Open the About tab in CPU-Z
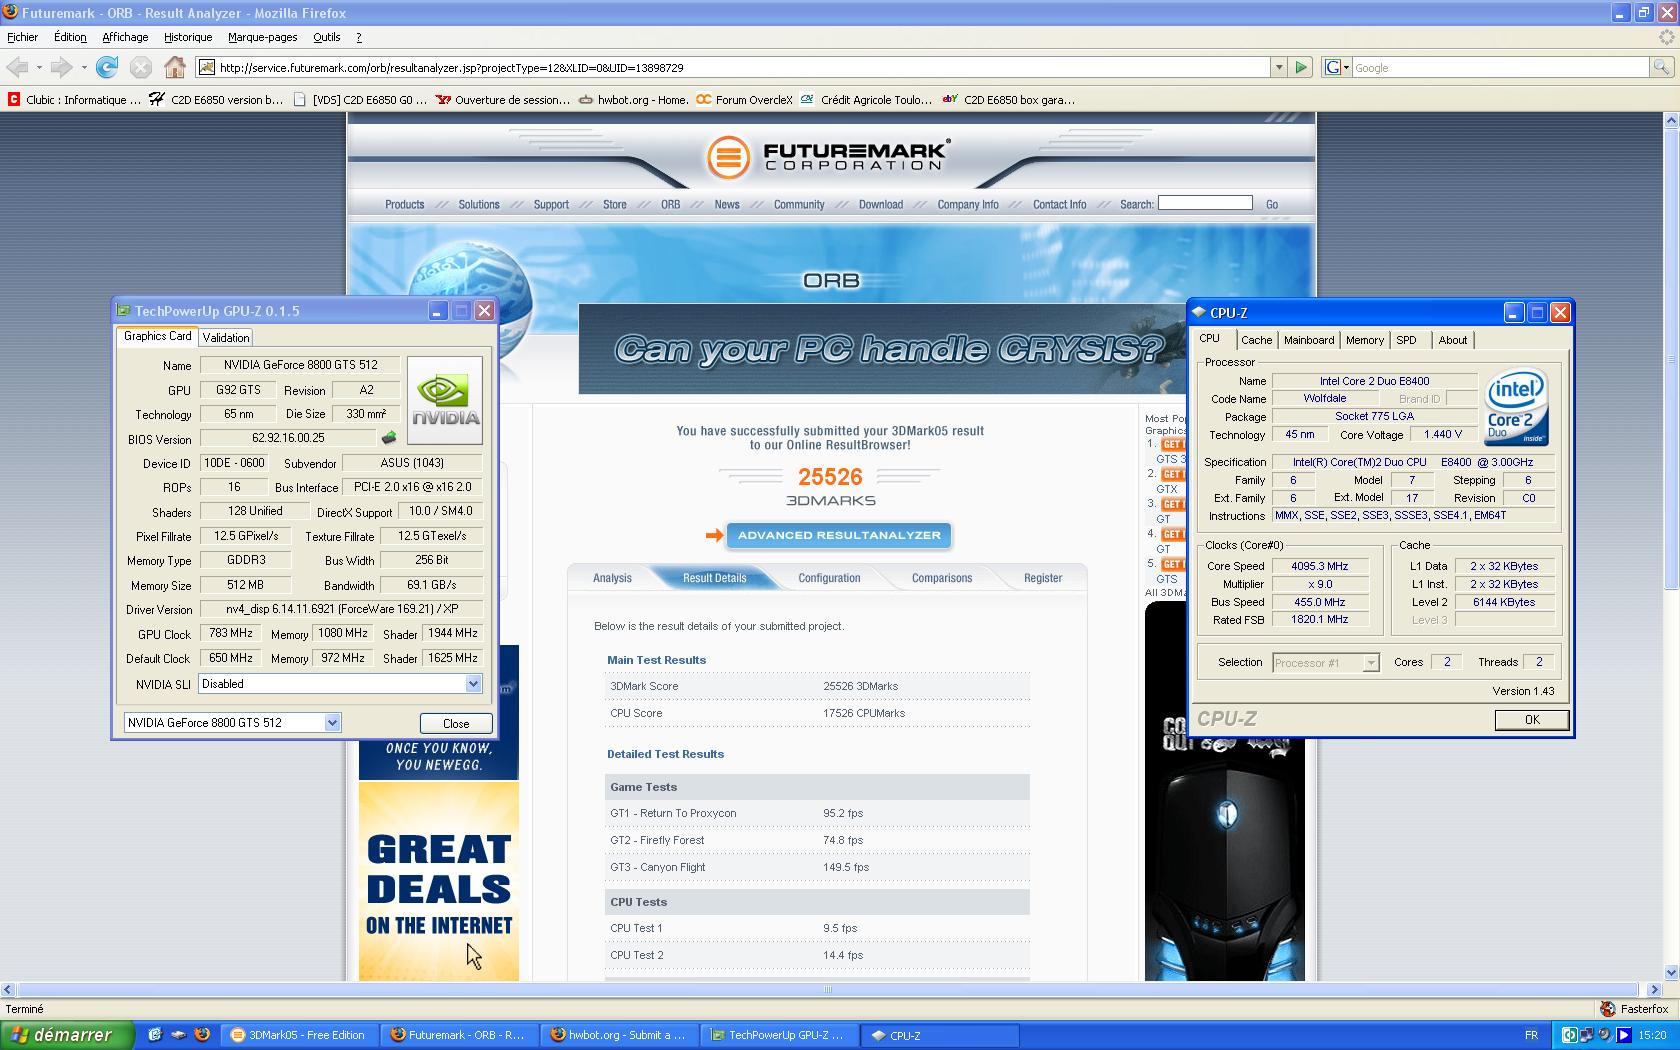1680x1050 pixels. [1453, 340]
